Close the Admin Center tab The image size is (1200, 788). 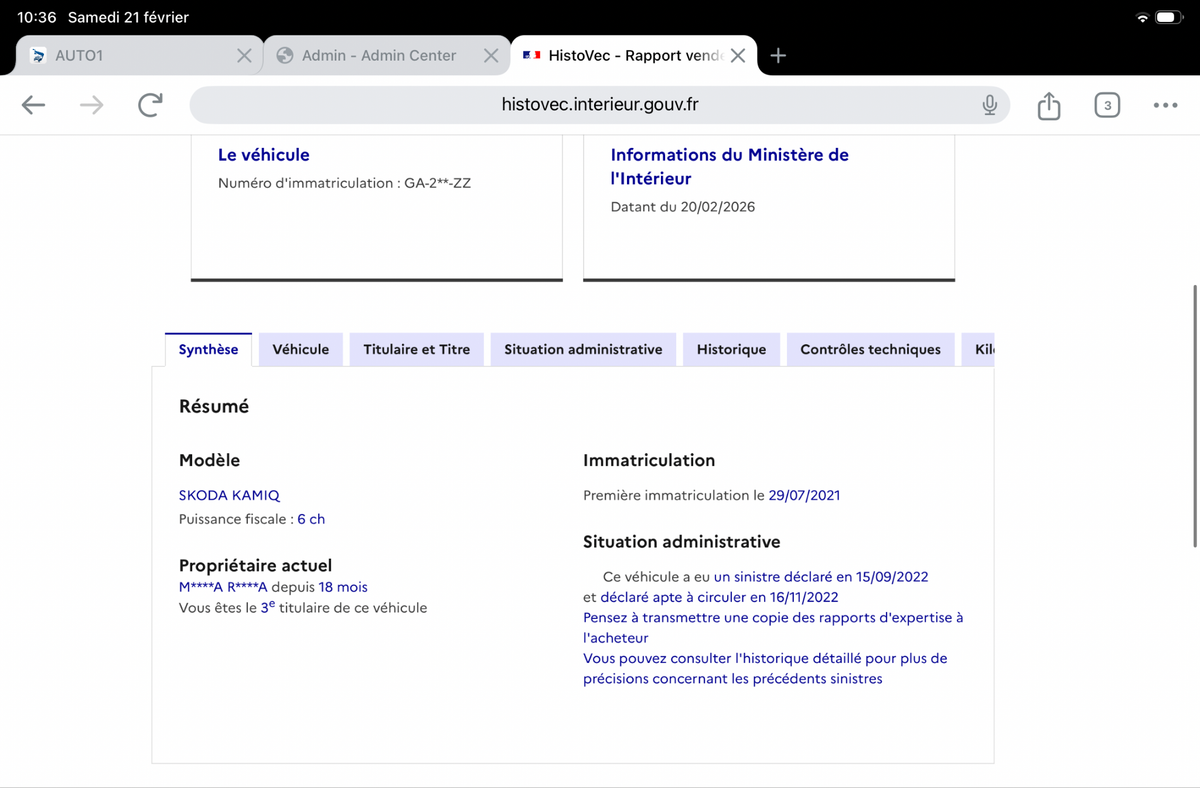click(491, 56)
